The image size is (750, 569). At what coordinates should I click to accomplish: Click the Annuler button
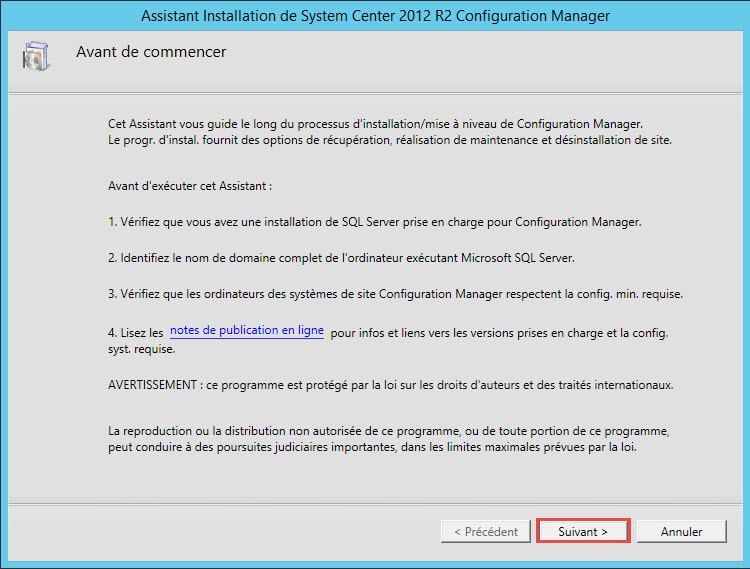pos(681,531)
